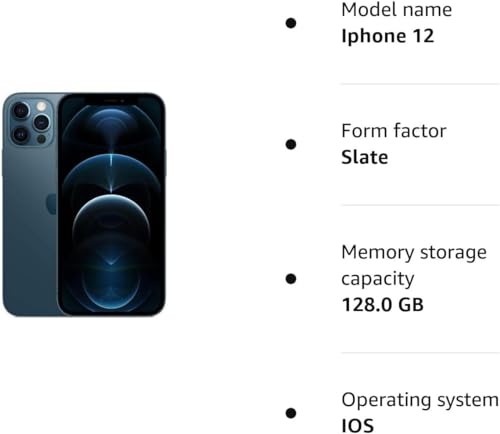Click the notch on the phone's front display

pyautogui.click(x=111, y=100)
